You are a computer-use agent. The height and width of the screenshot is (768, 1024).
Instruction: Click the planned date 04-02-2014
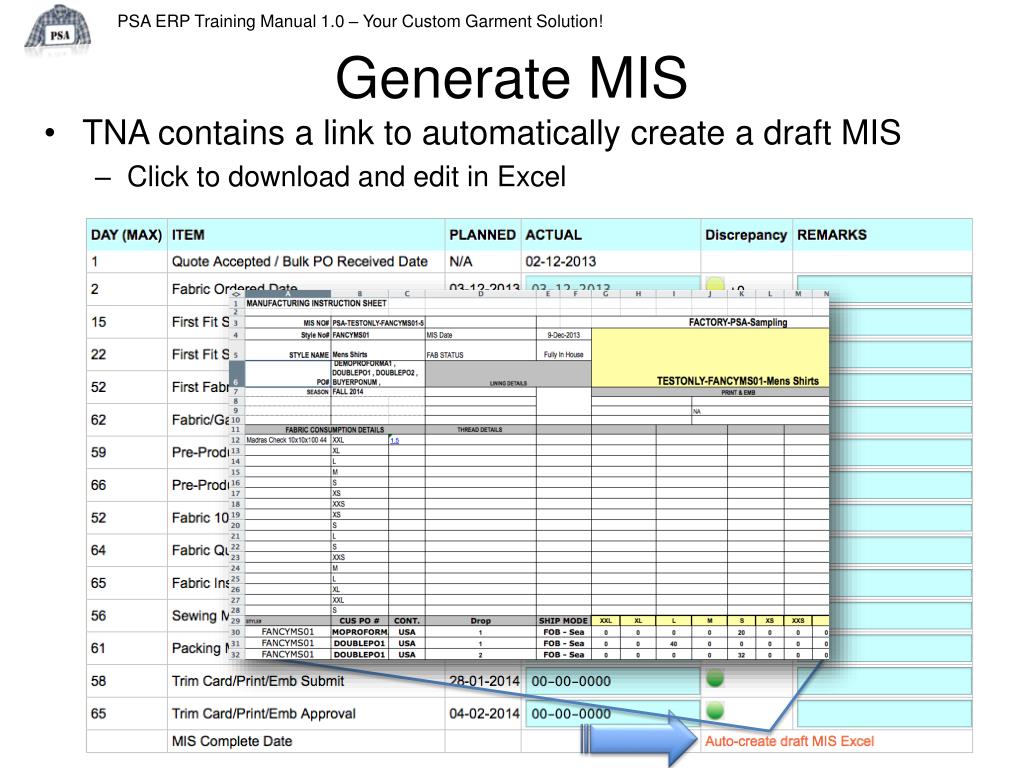click(485, 714)
